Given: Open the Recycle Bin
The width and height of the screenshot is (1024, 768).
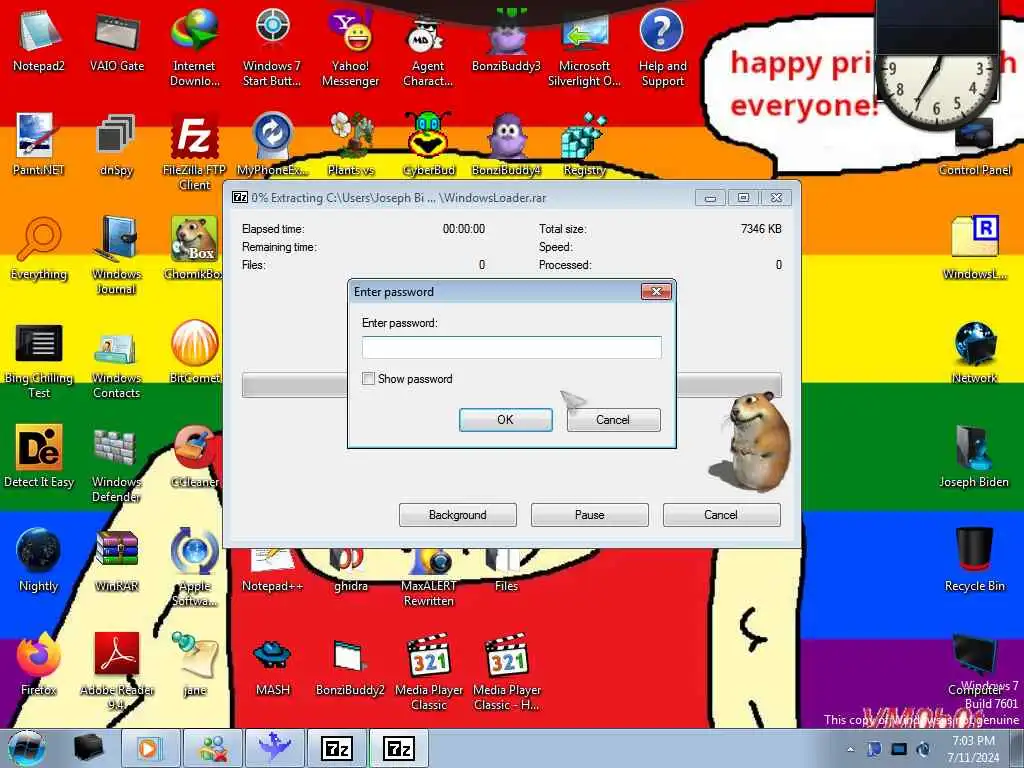Looking at the screenshot, I should pos(974,560).
